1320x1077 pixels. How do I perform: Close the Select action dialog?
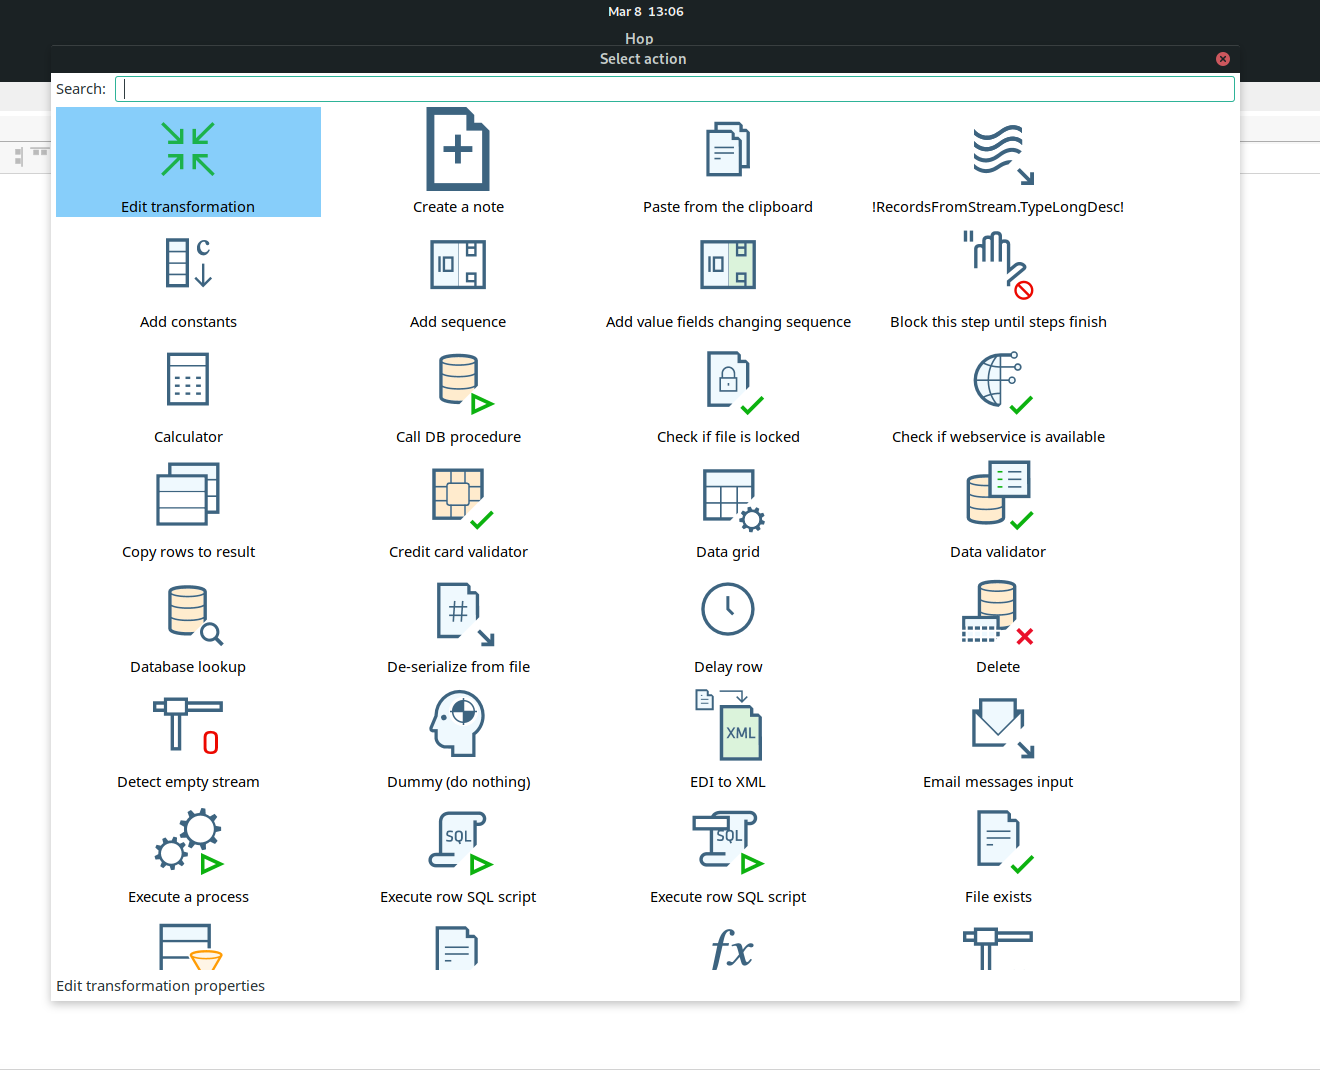coord(1222,59)
